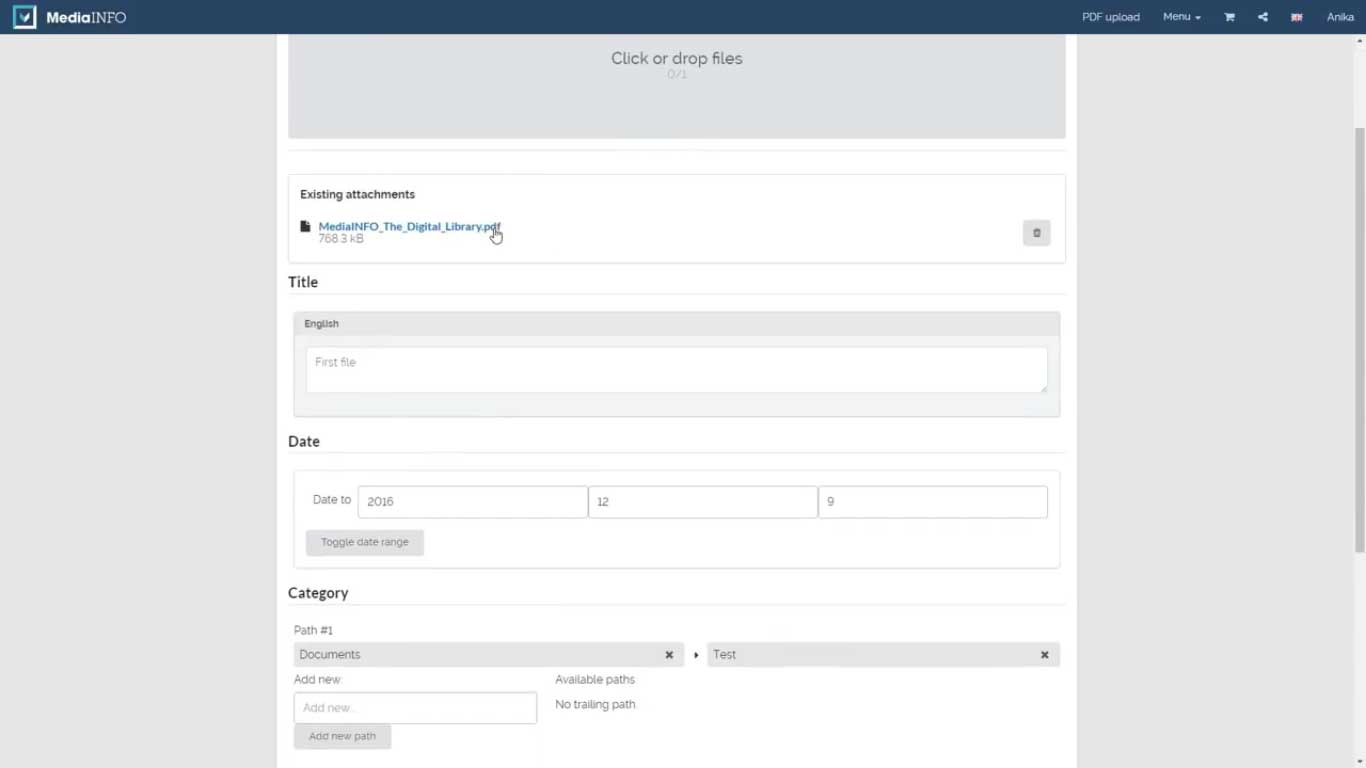Select the English flag language icon

pyautogui.click(x=1297, y=17)
